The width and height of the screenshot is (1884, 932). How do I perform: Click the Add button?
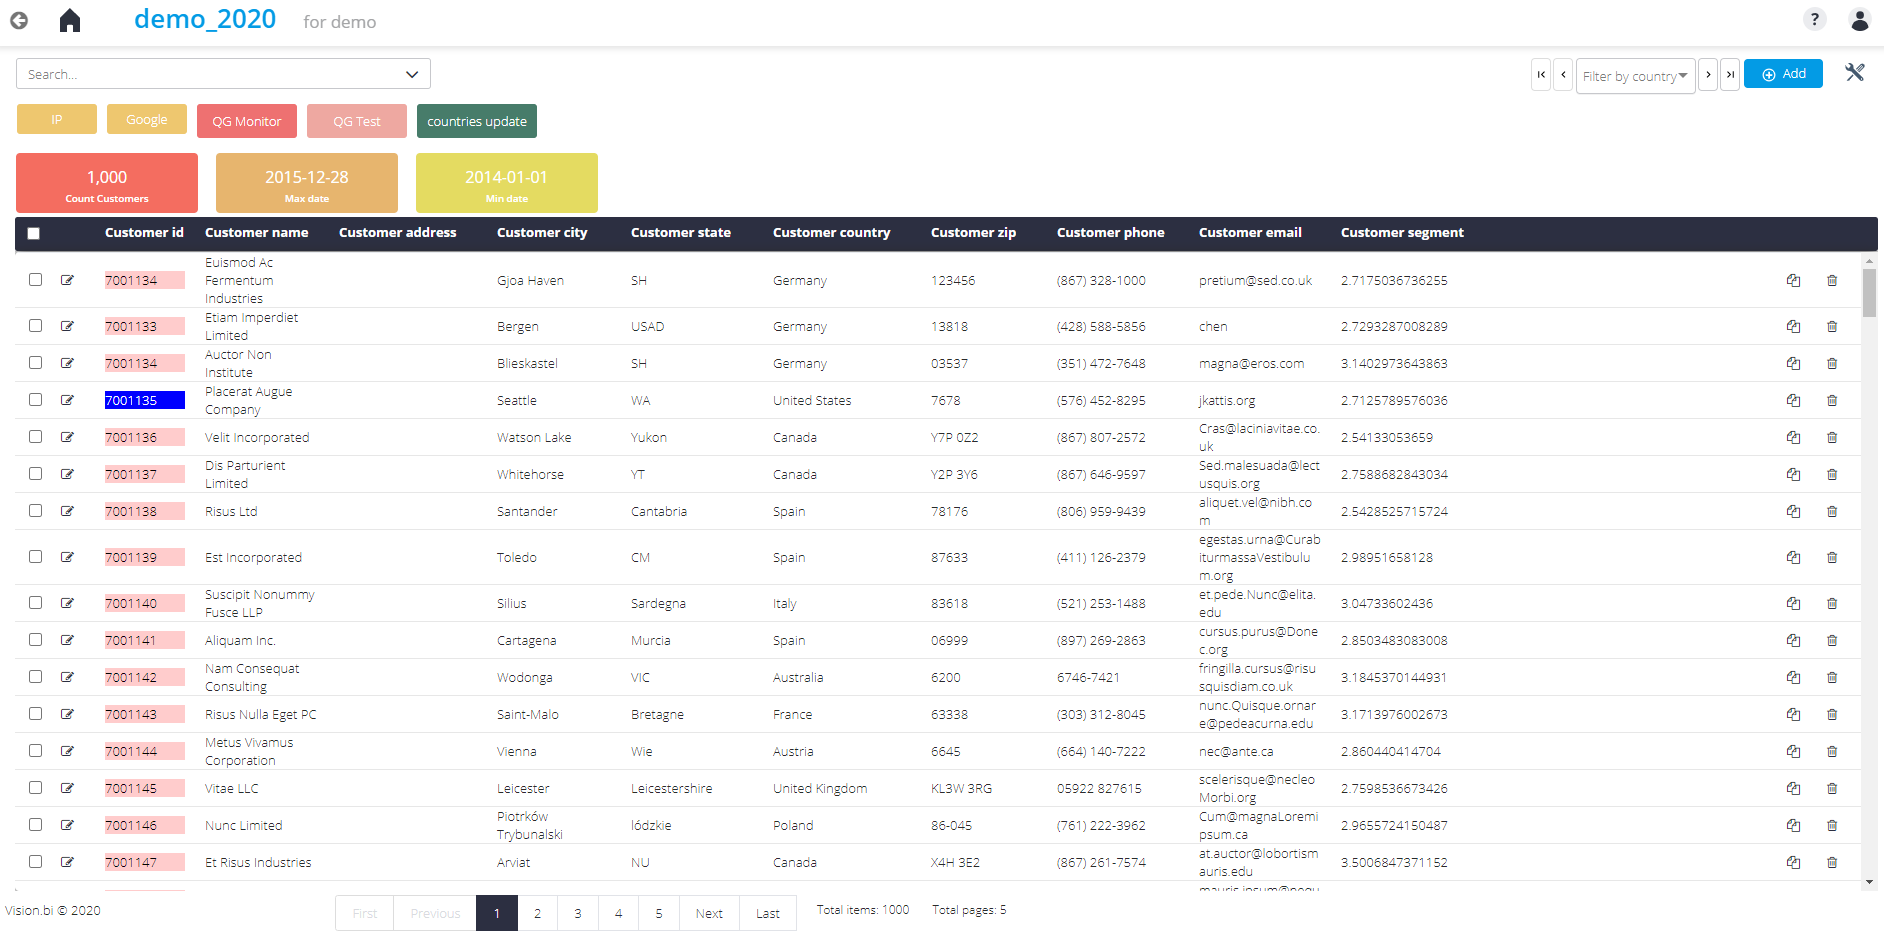pyautogui.click(x=1783, y=74)
